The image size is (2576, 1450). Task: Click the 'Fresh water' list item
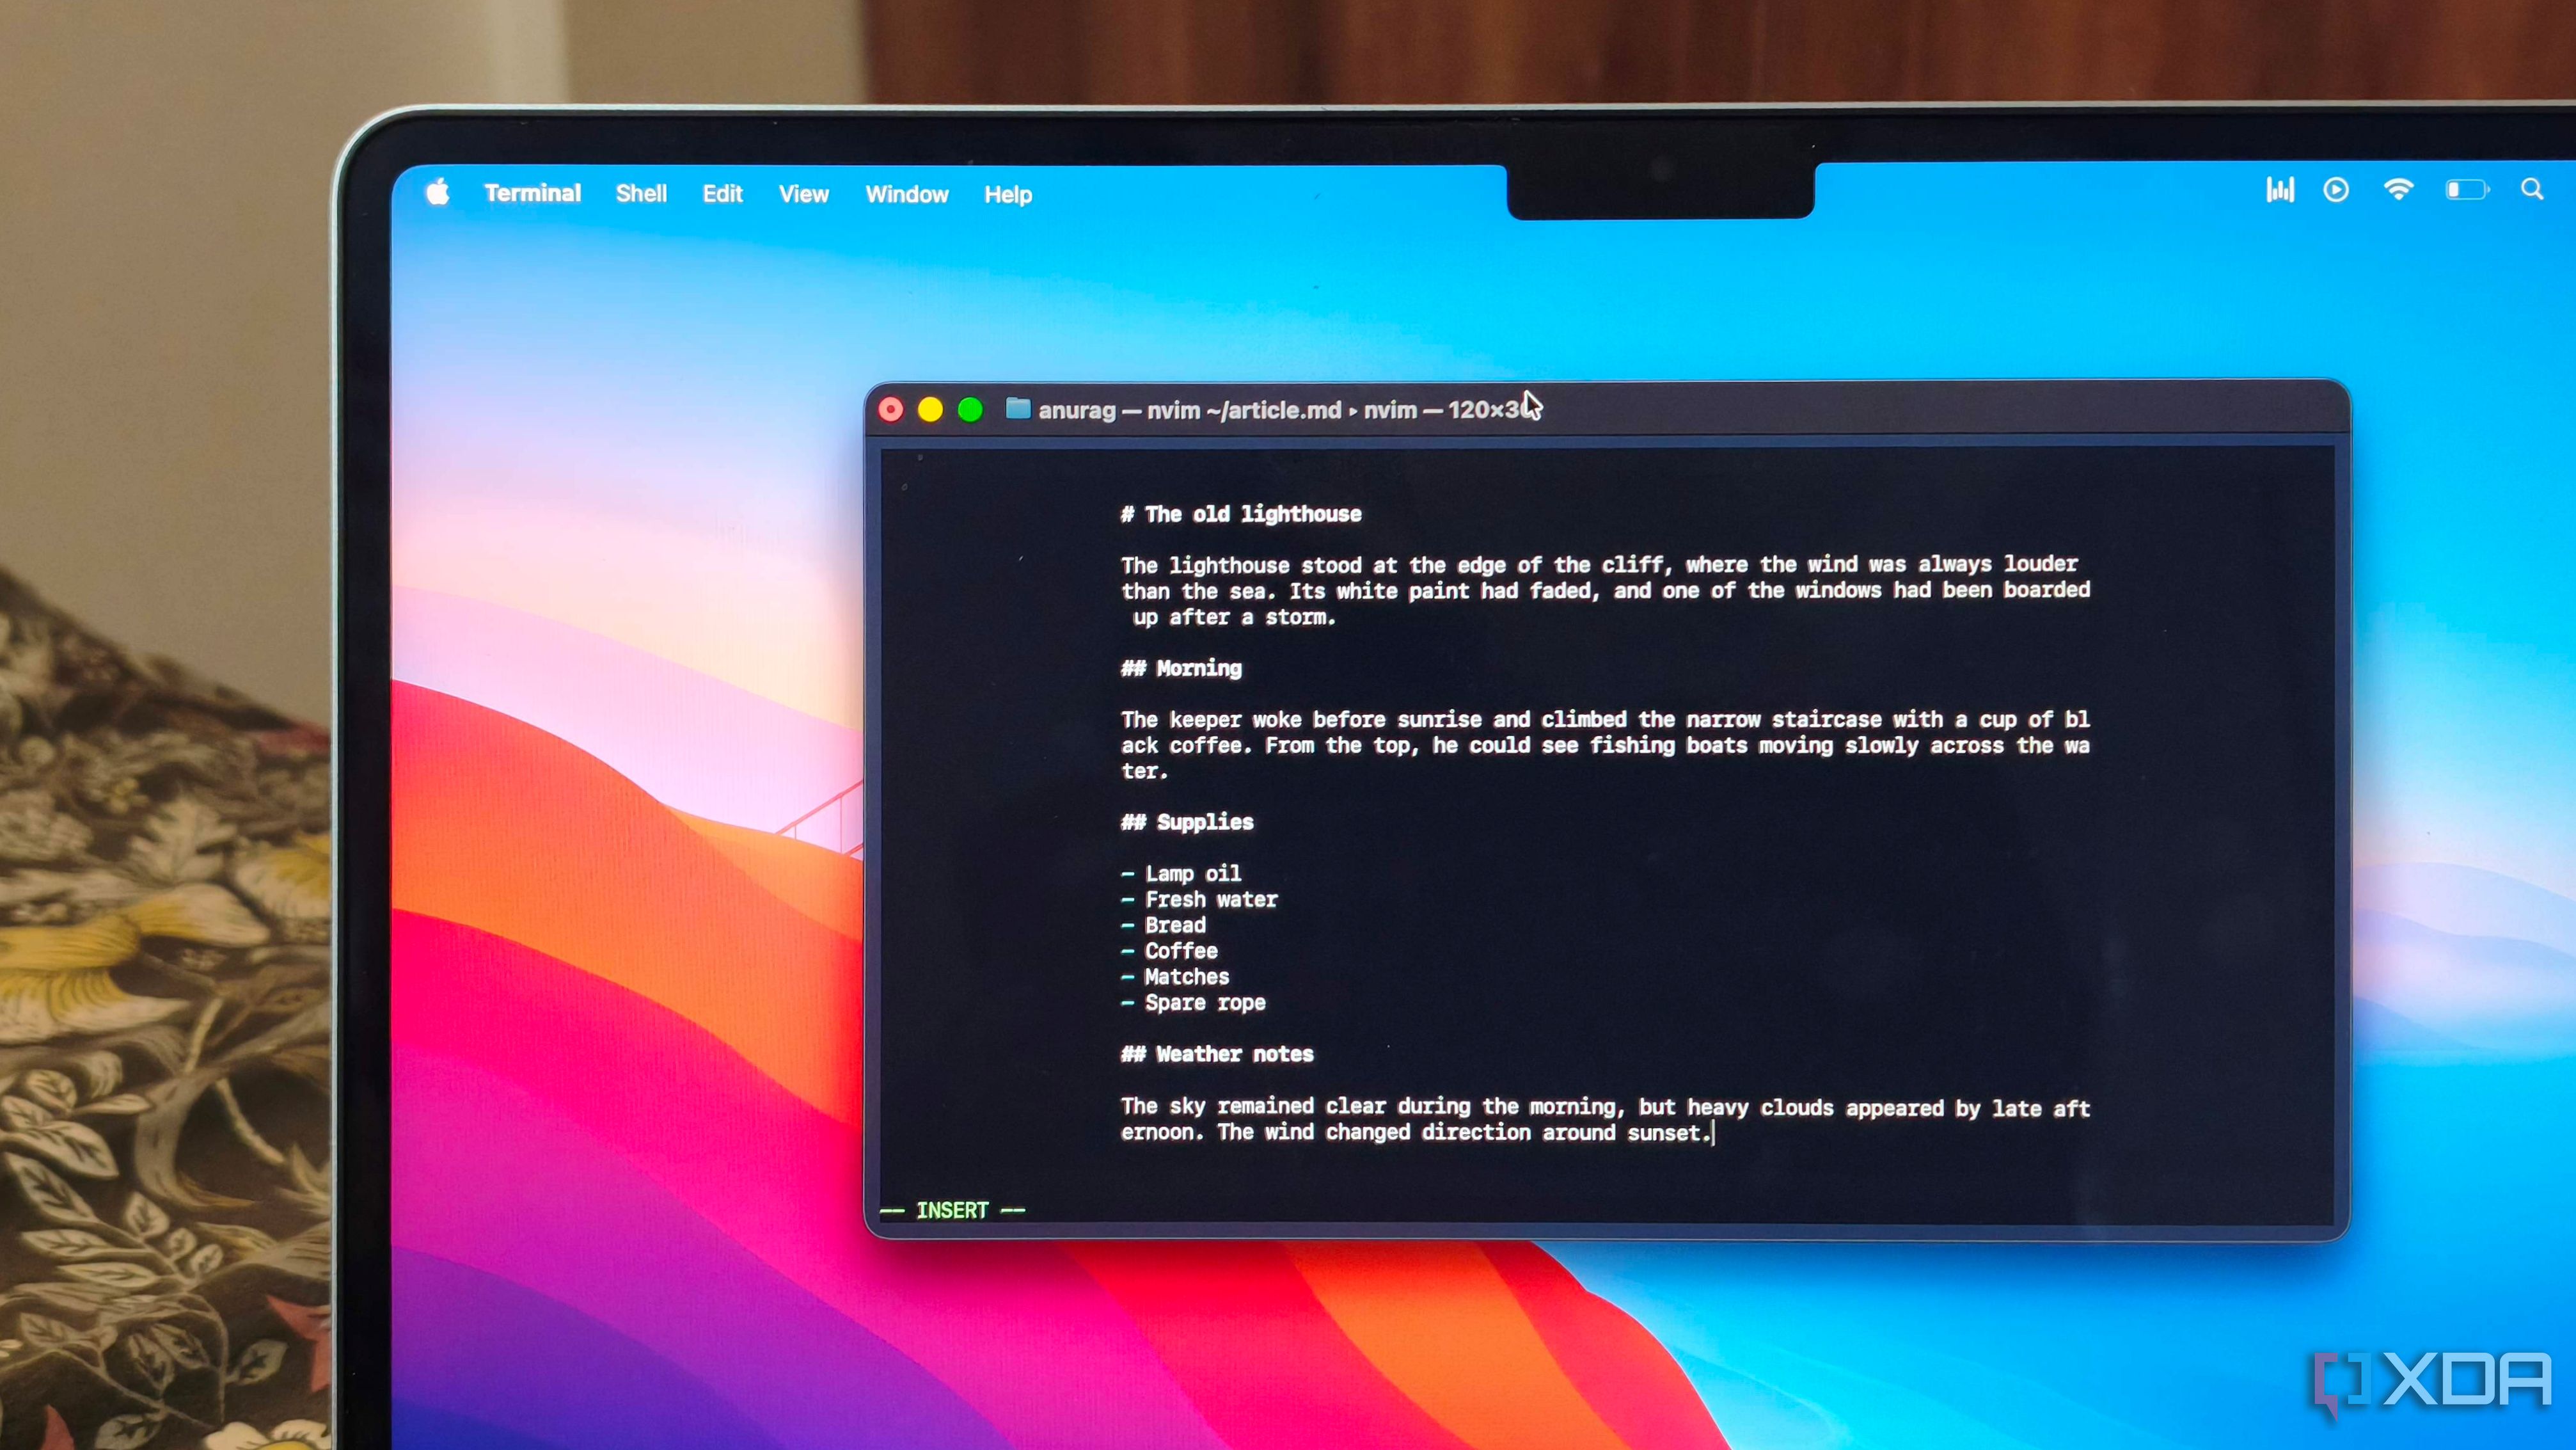[x=1199, y=899]
